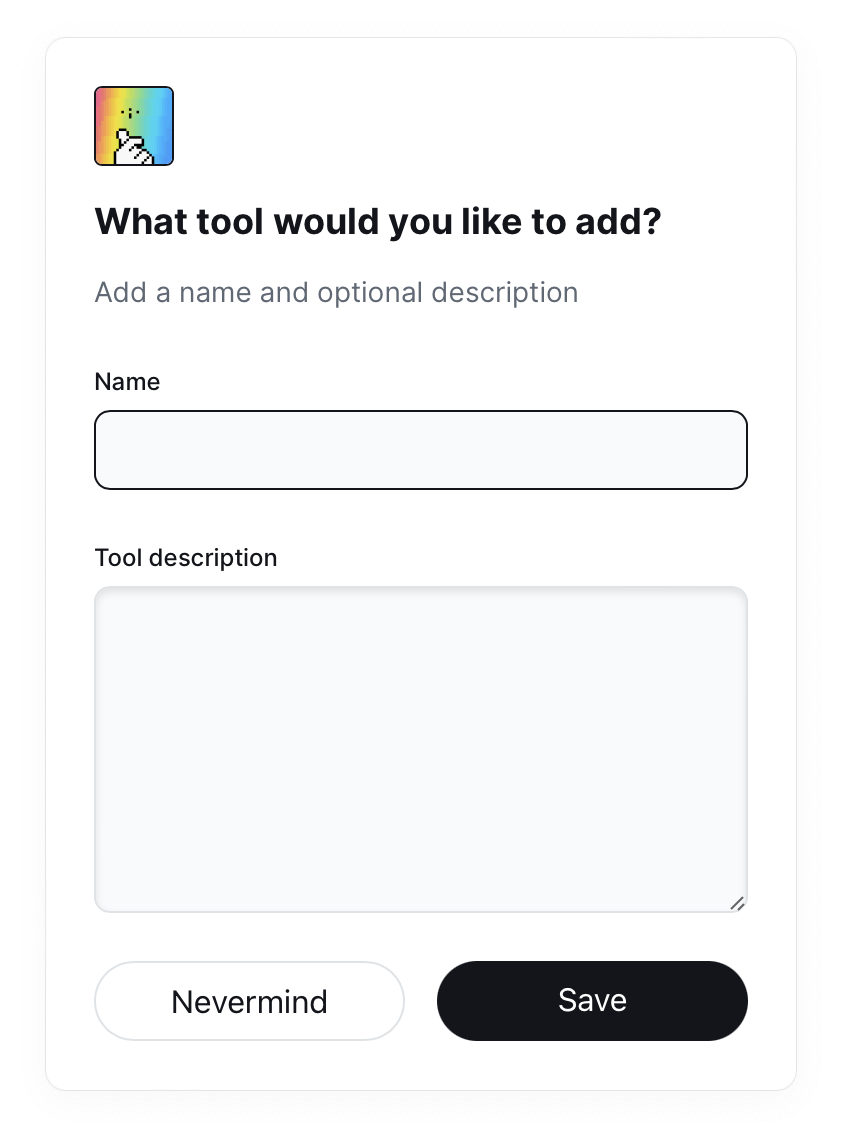Viewport: 842px width, 1144px height.
Task: Click the "Add a name and optional description" subtitle
Action: 336,293
